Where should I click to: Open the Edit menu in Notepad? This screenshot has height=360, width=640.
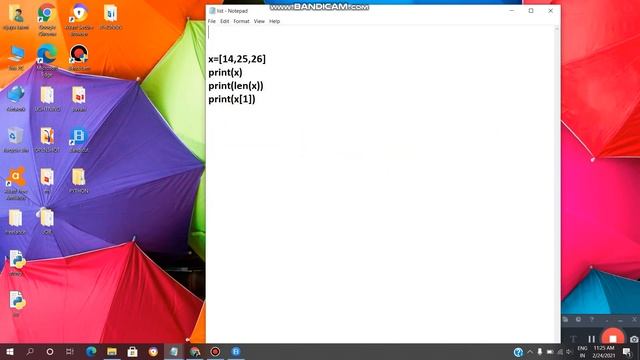pyautogui.click(x=224, y=21)
